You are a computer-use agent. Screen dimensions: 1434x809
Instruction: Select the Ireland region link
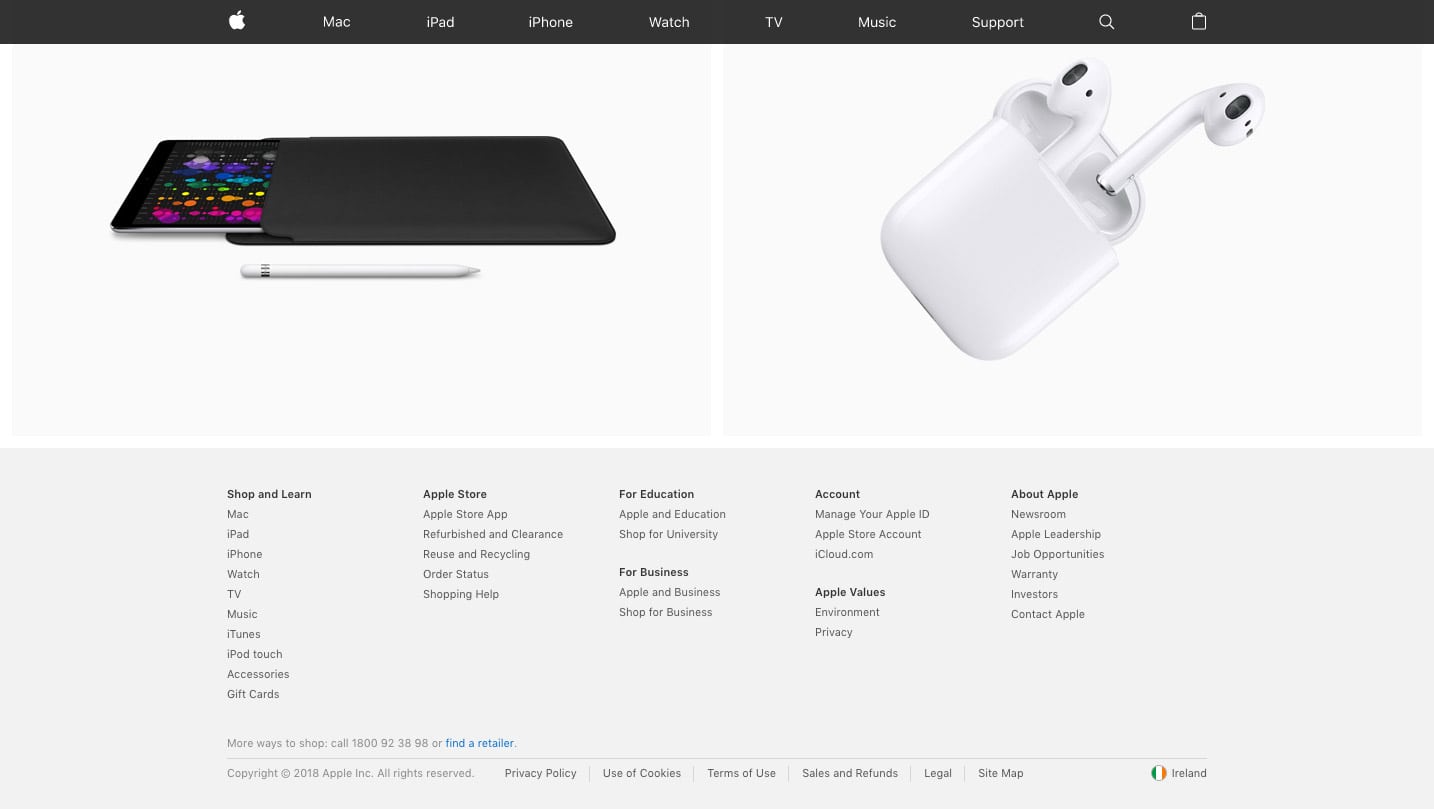(1189, 773)
